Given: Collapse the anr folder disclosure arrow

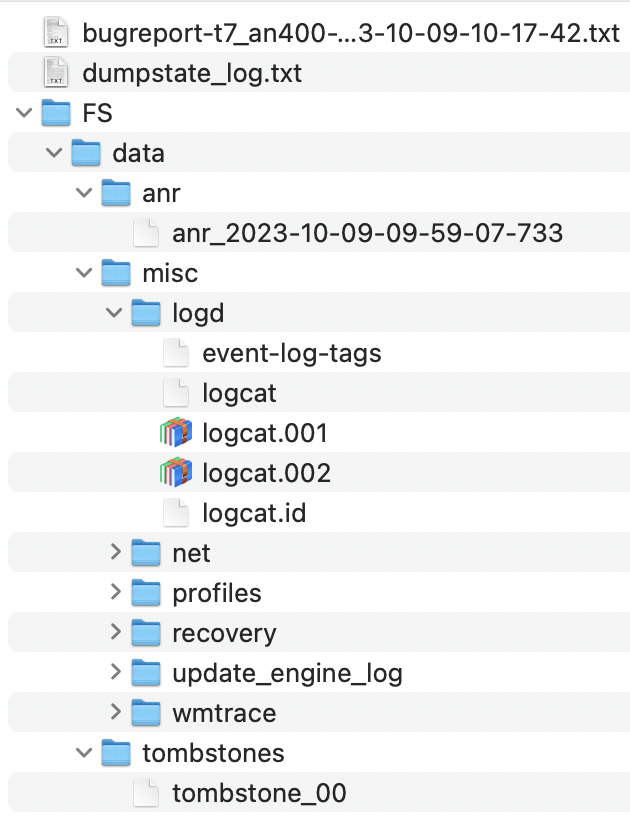Looking at the screenshot, I should coord(84,193).
